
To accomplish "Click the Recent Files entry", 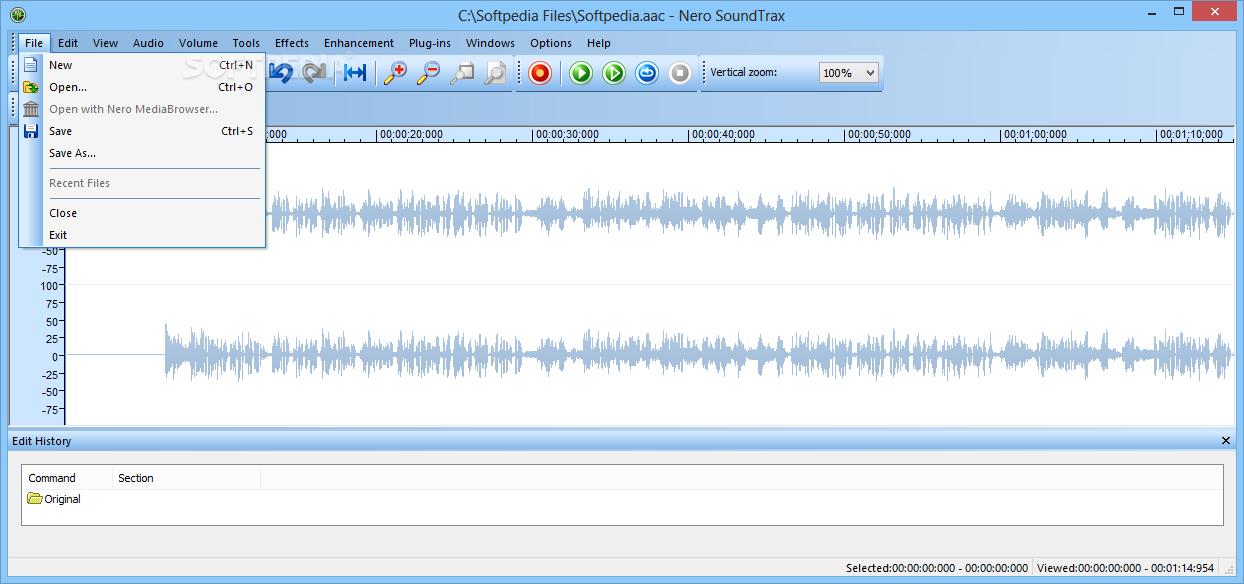I will [x=142, y=183].
